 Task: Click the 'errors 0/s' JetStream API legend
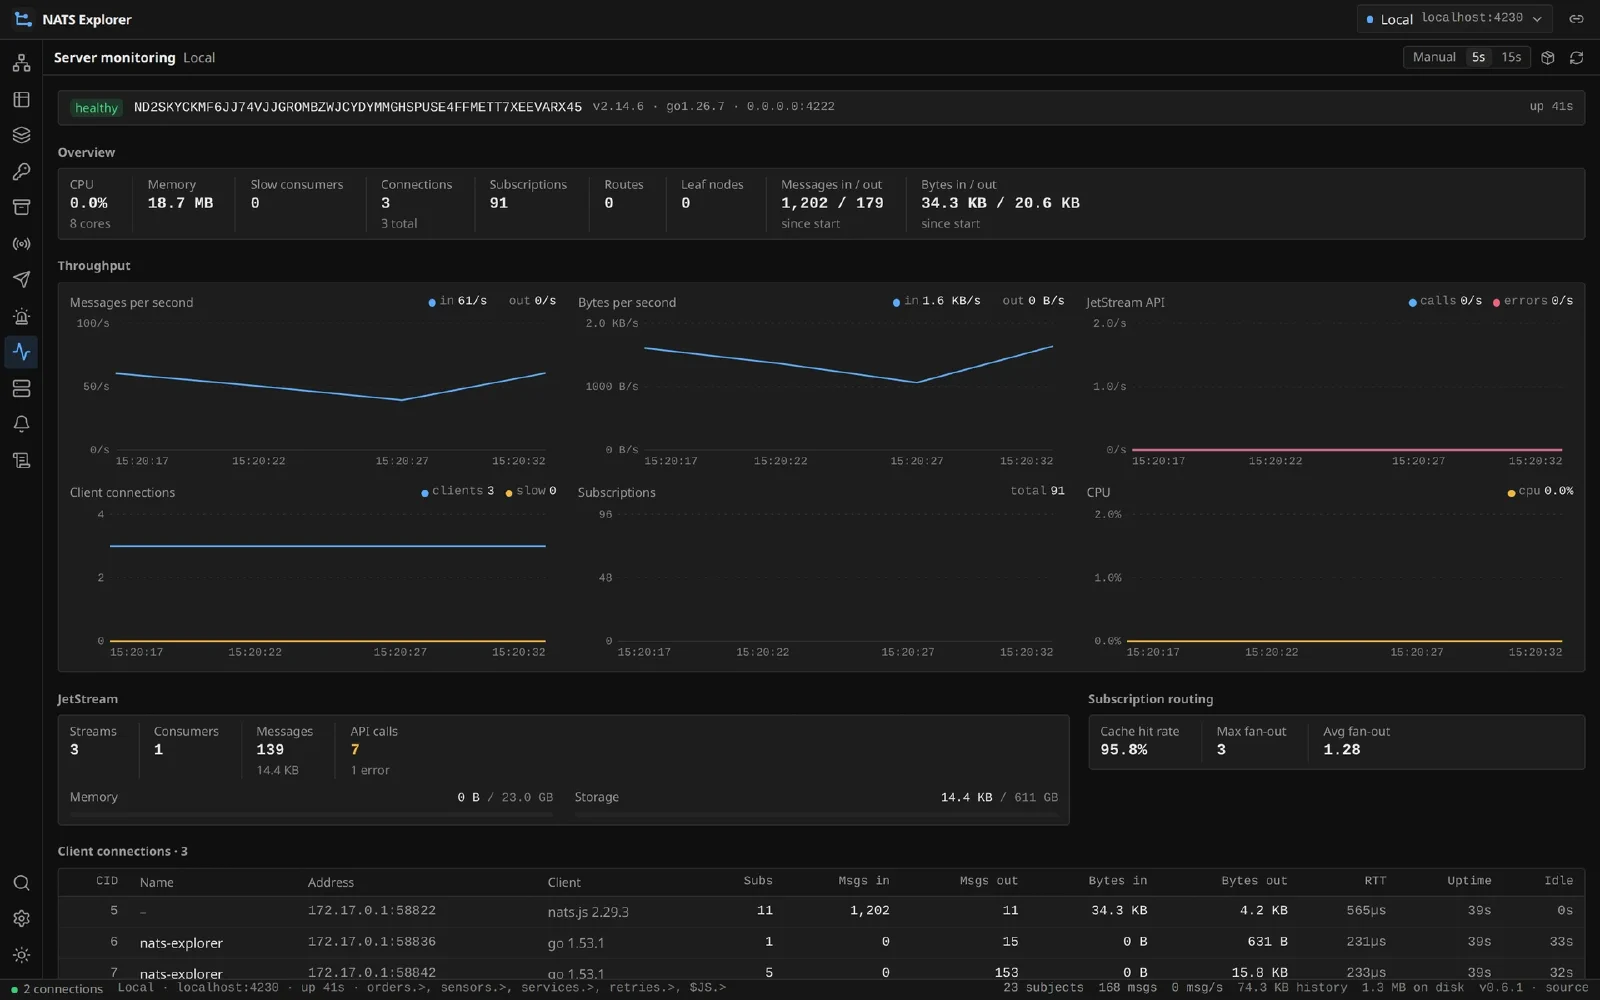(x=1533, y=301)
